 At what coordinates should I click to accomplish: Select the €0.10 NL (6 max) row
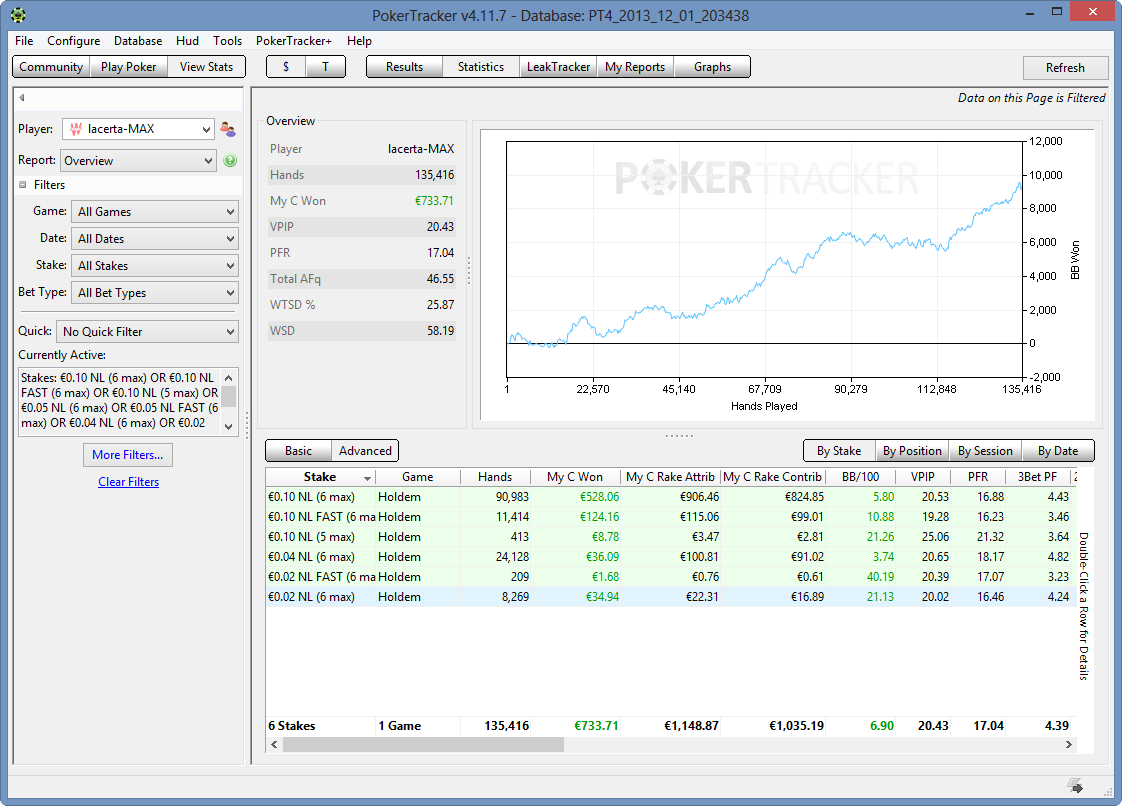[670, 497]
